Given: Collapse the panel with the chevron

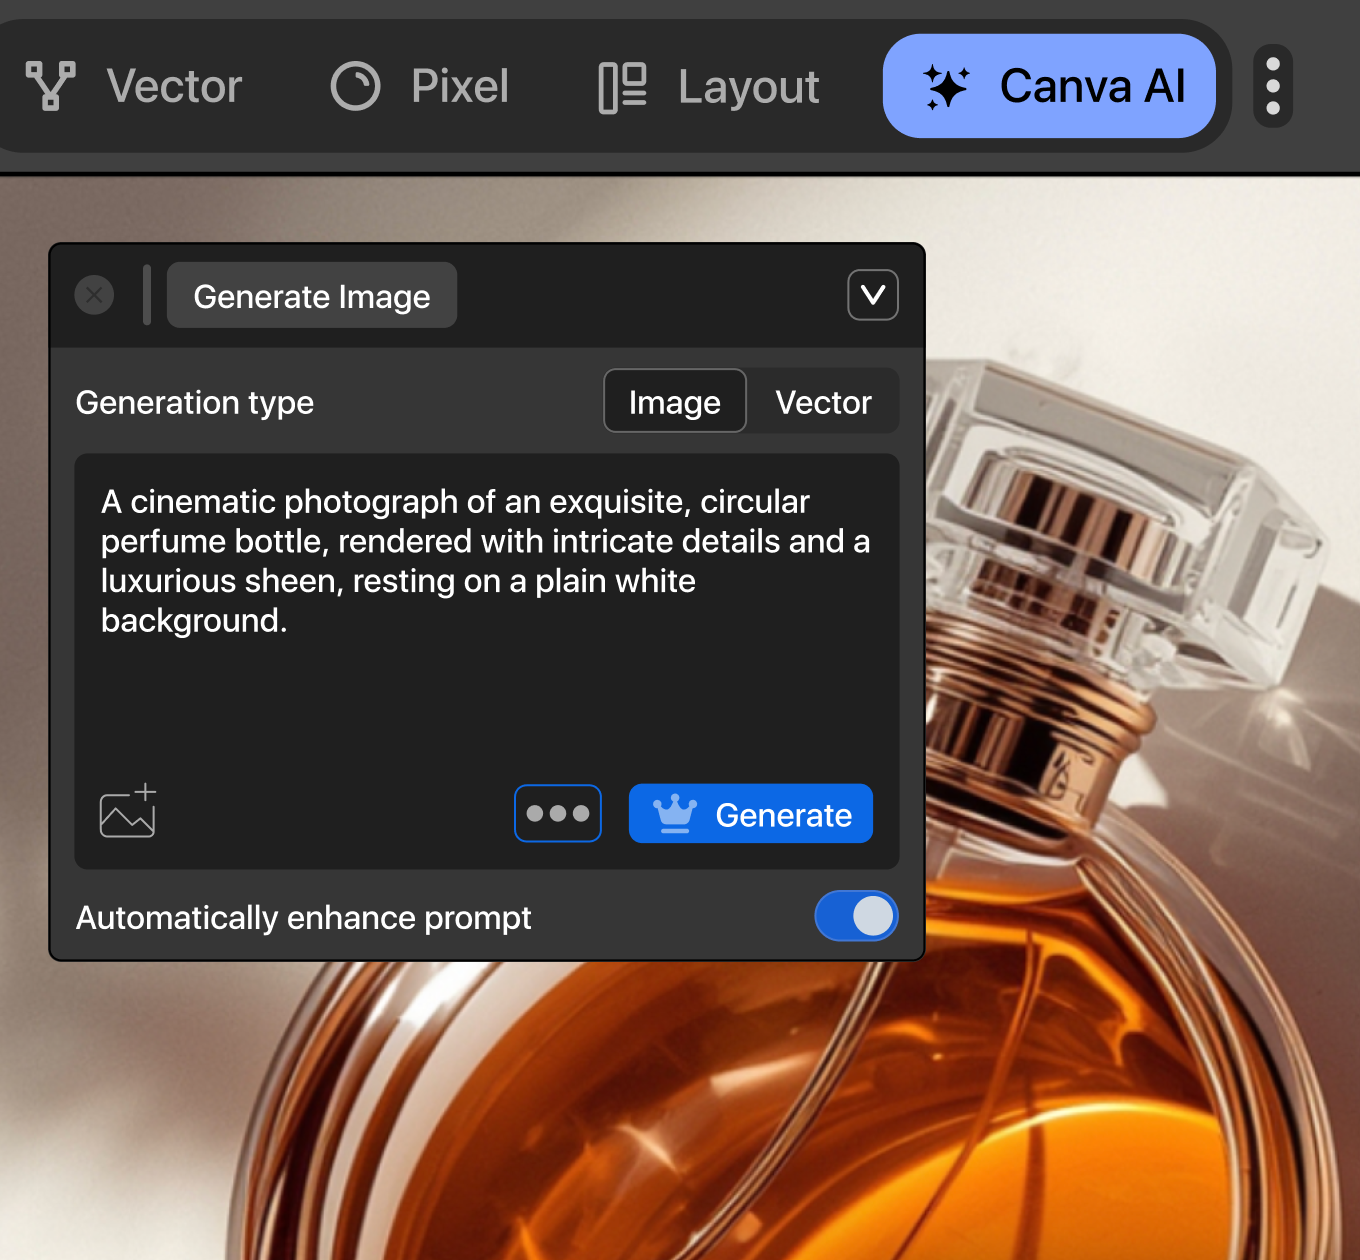Looking at the screenshot, I should tap(872, 295).
